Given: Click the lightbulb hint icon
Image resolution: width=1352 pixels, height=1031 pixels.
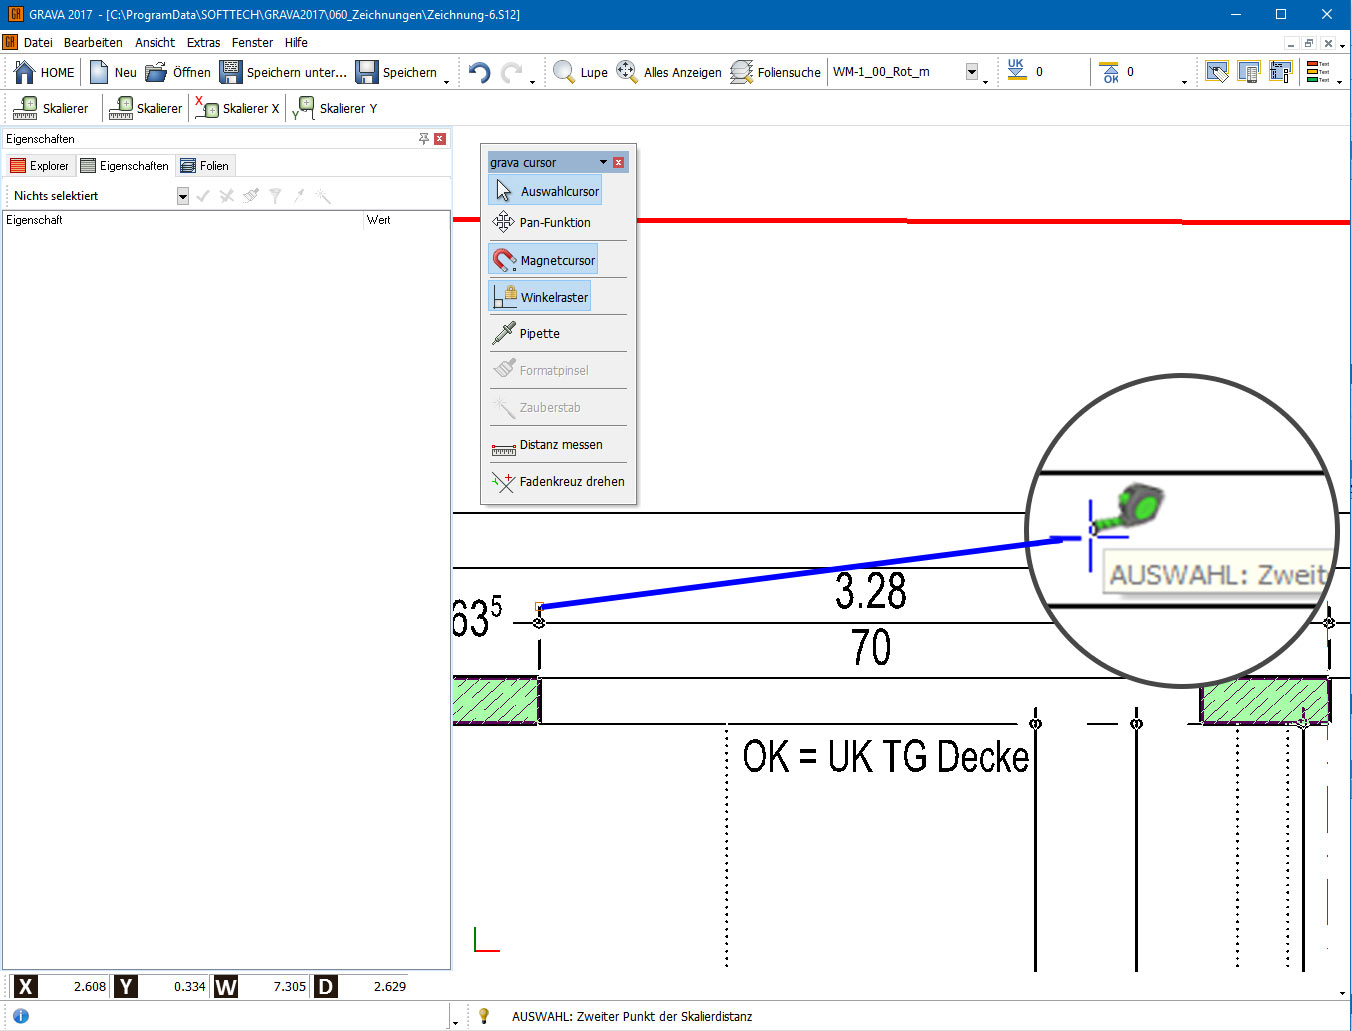Looking at the screenshot, I should point(484,1016).
